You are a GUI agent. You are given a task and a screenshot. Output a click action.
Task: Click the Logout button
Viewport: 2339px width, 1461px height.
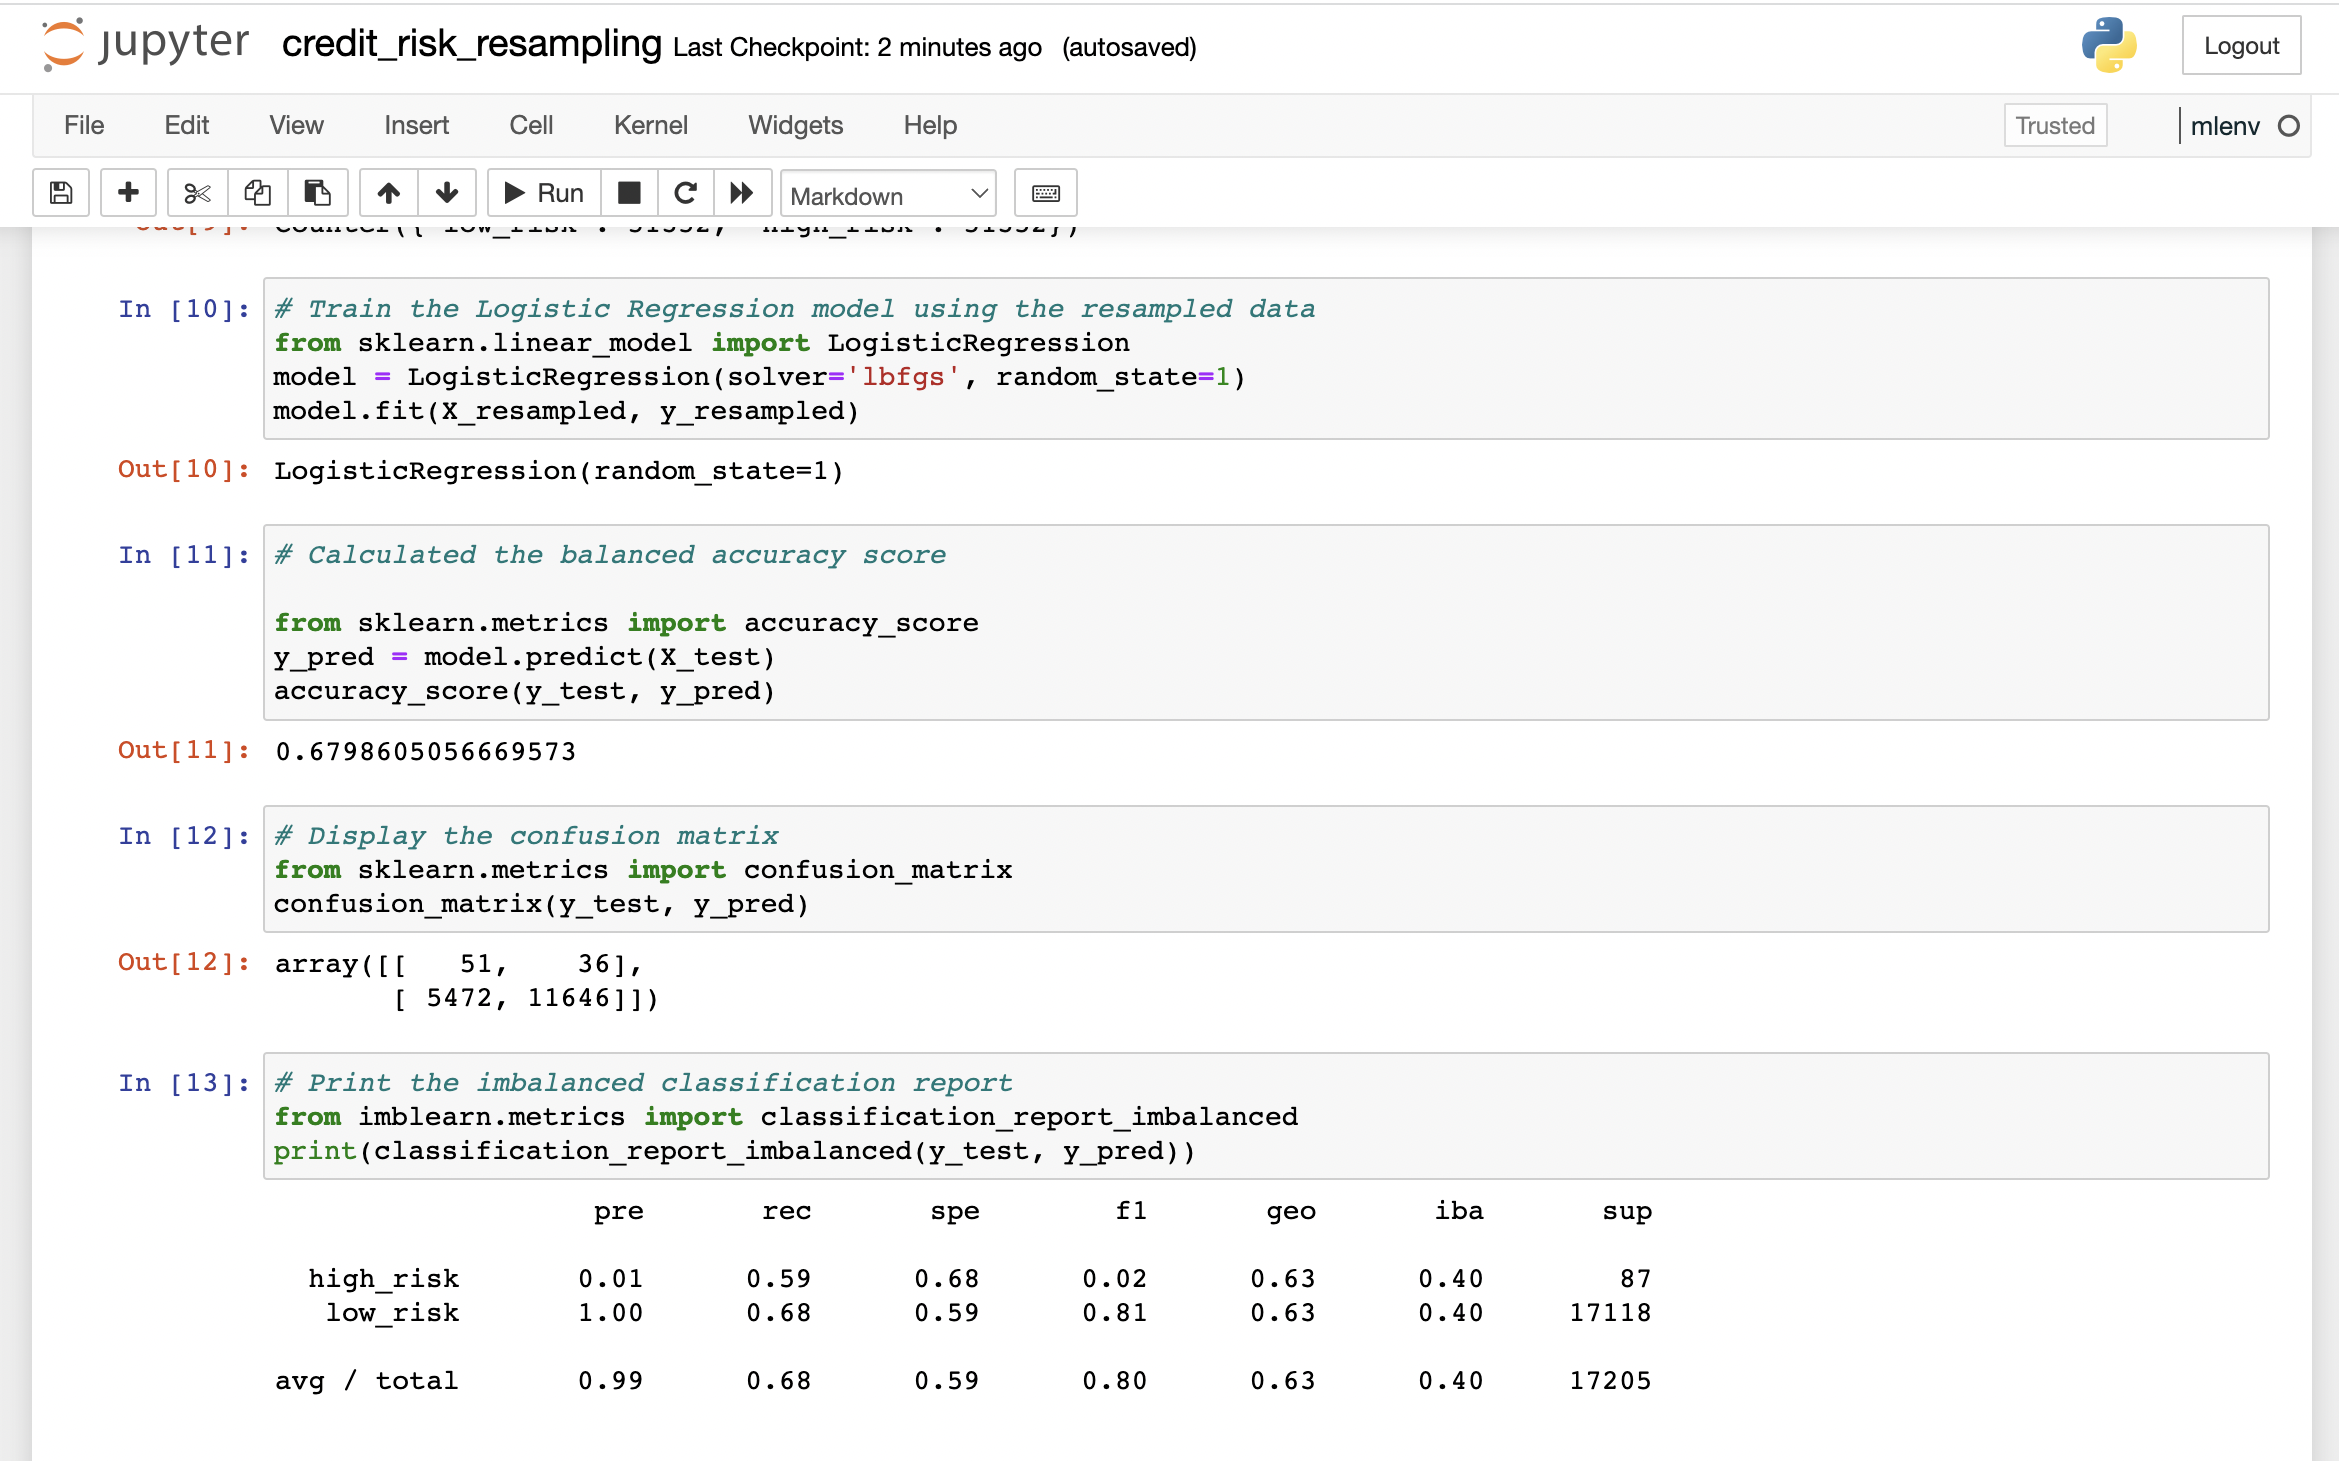point(2241,45)
